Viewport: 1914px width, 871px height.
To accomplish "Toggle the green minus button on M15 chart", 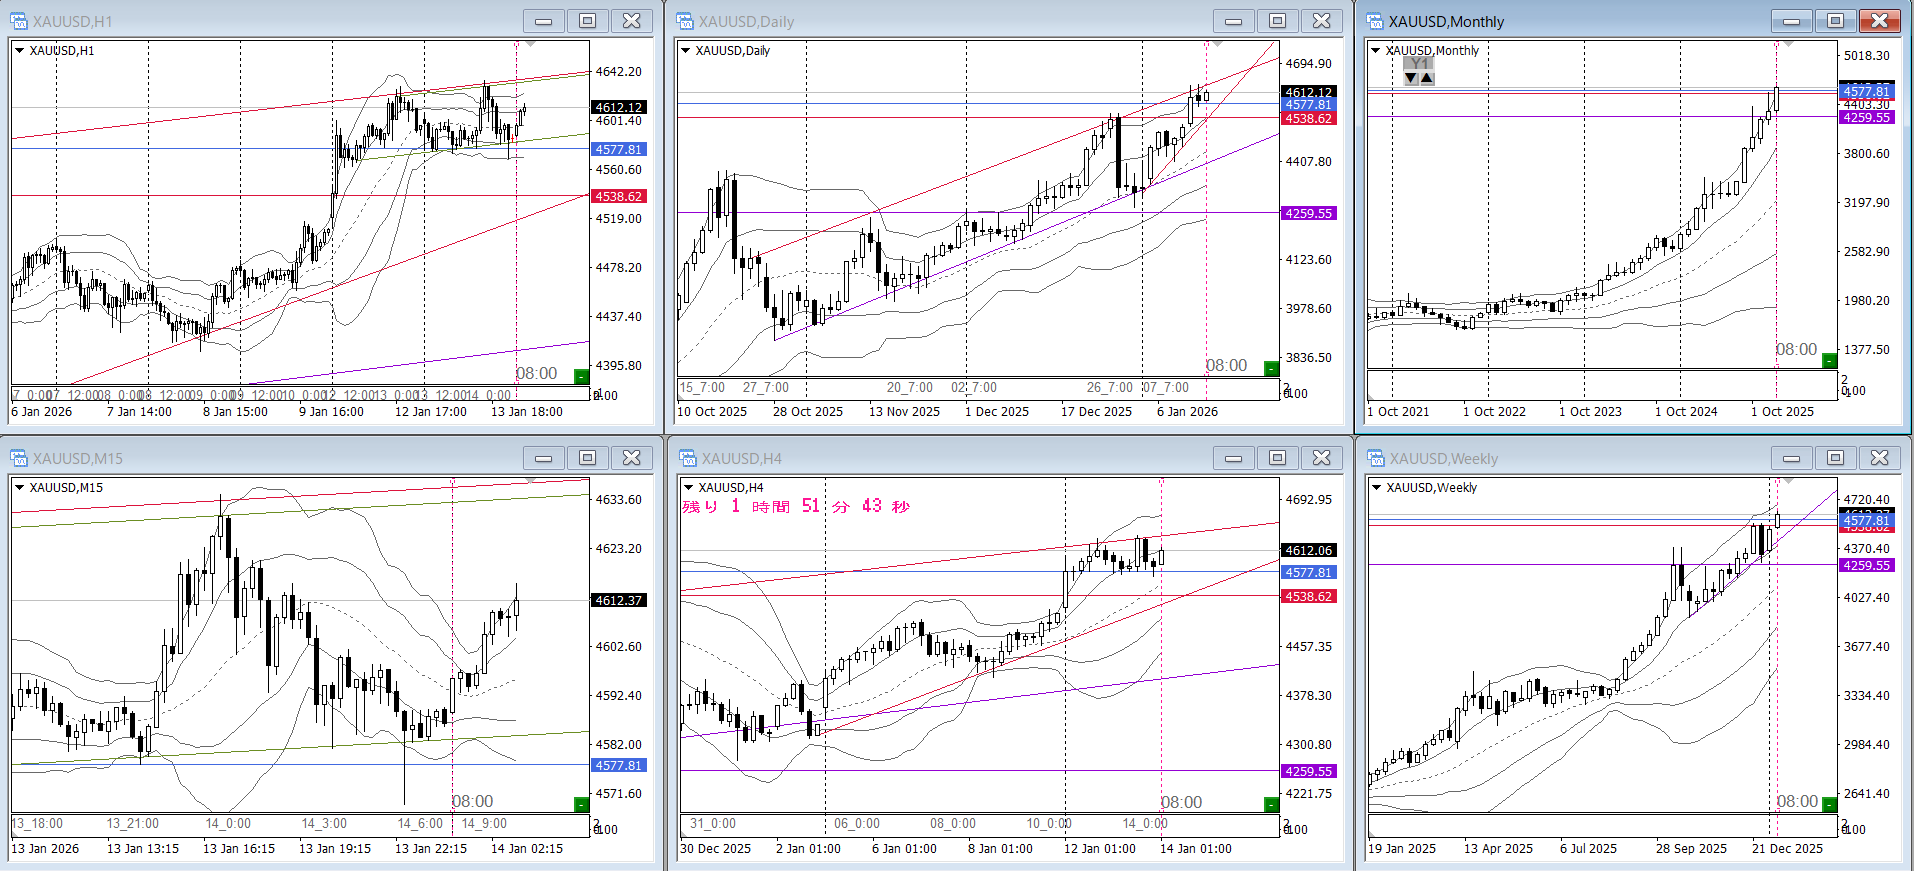I will (x=581, y=804).
